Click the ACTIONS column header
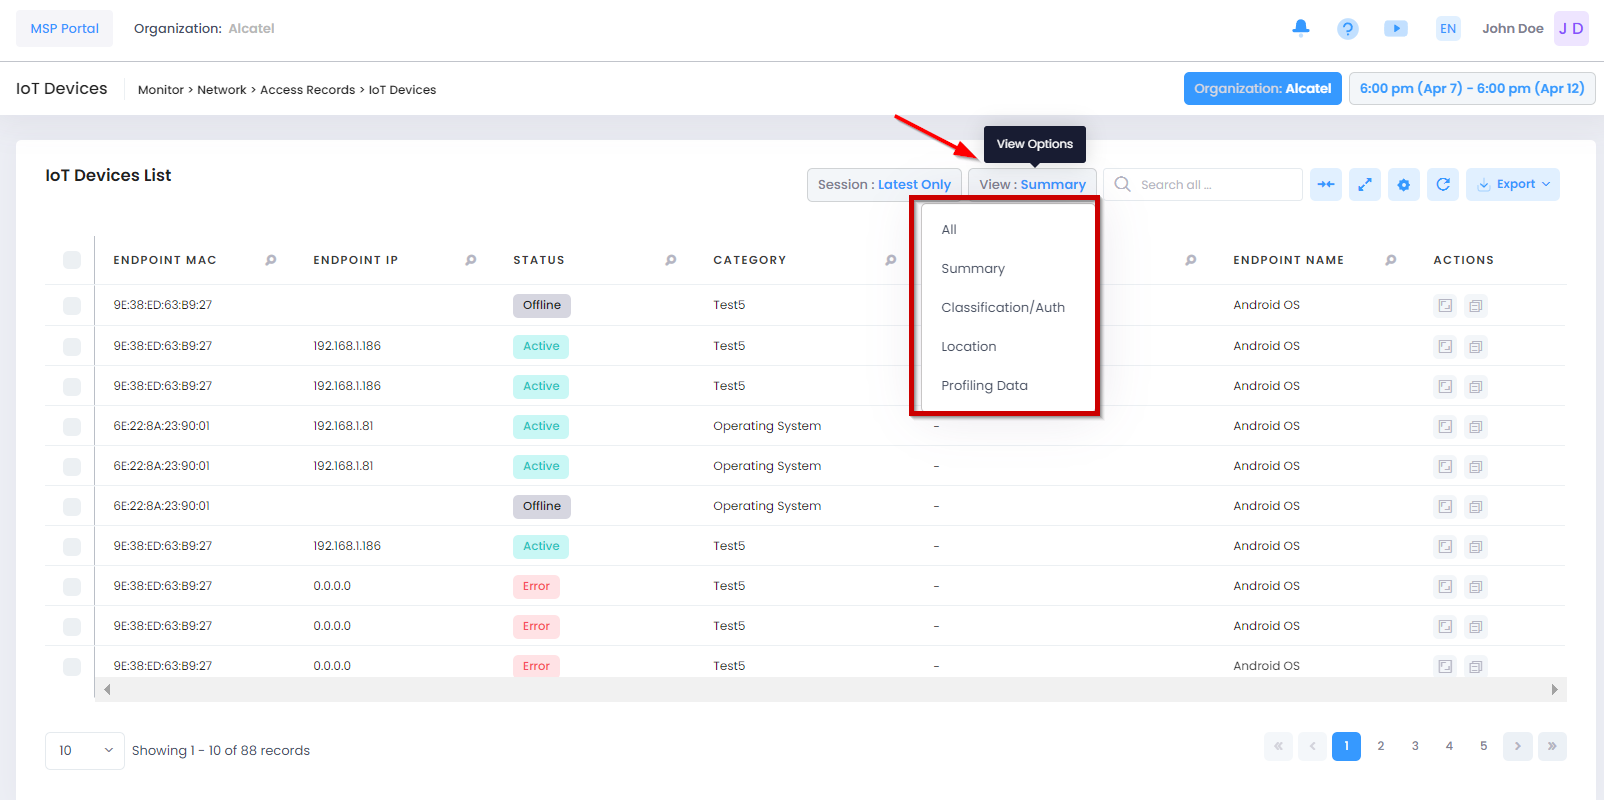Screen dimensions: 1604x800 click(1463, 260)
